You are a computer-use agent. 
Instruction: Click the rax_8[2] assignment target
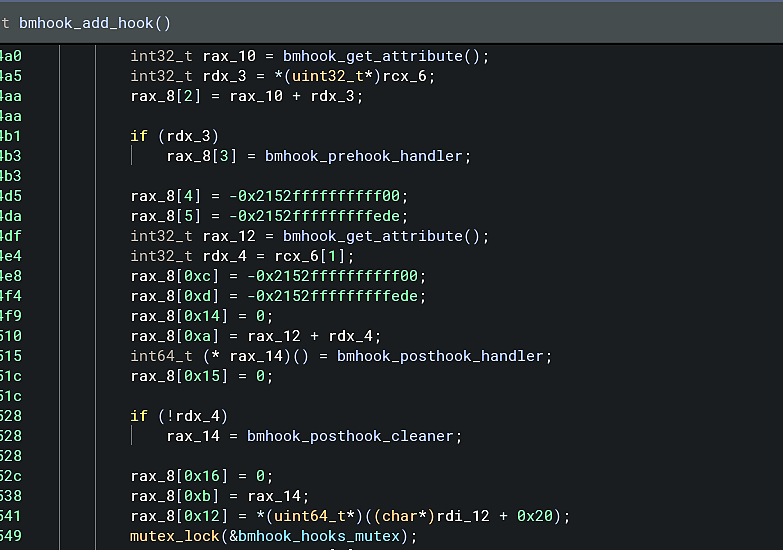tap(165, 96)
